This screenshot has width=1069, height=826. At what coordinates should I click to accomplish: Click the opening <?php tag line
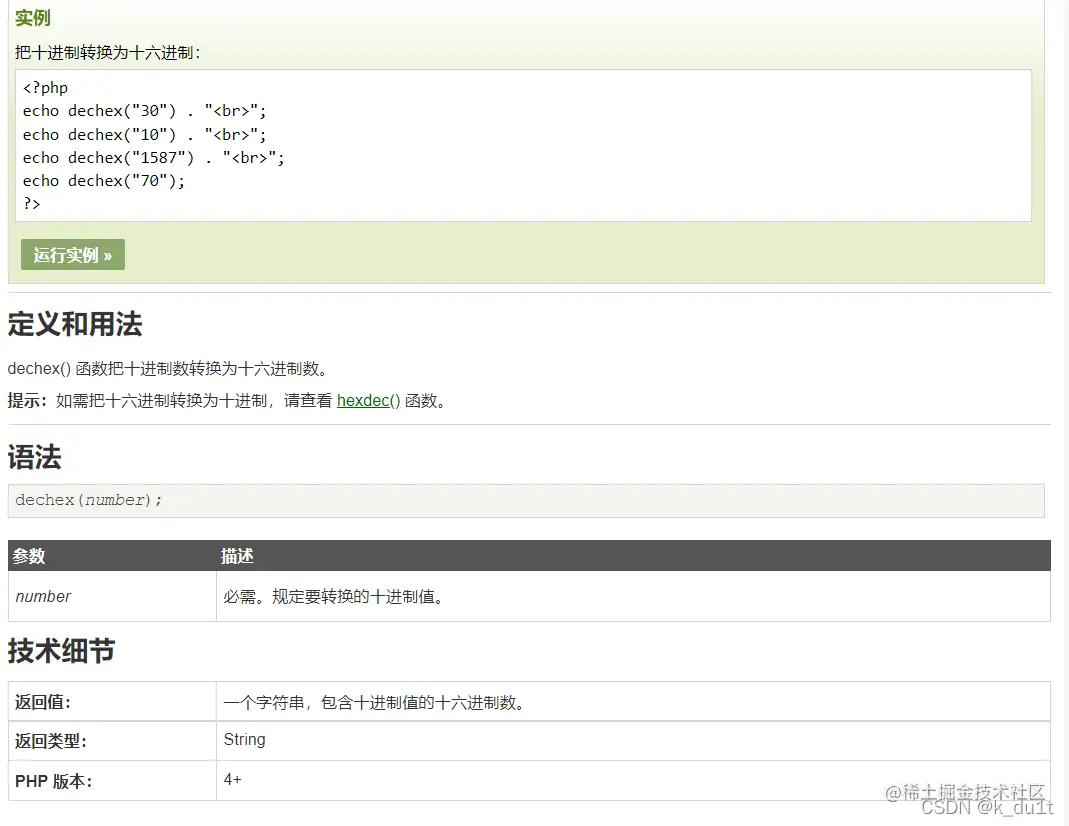click(45, 88)
